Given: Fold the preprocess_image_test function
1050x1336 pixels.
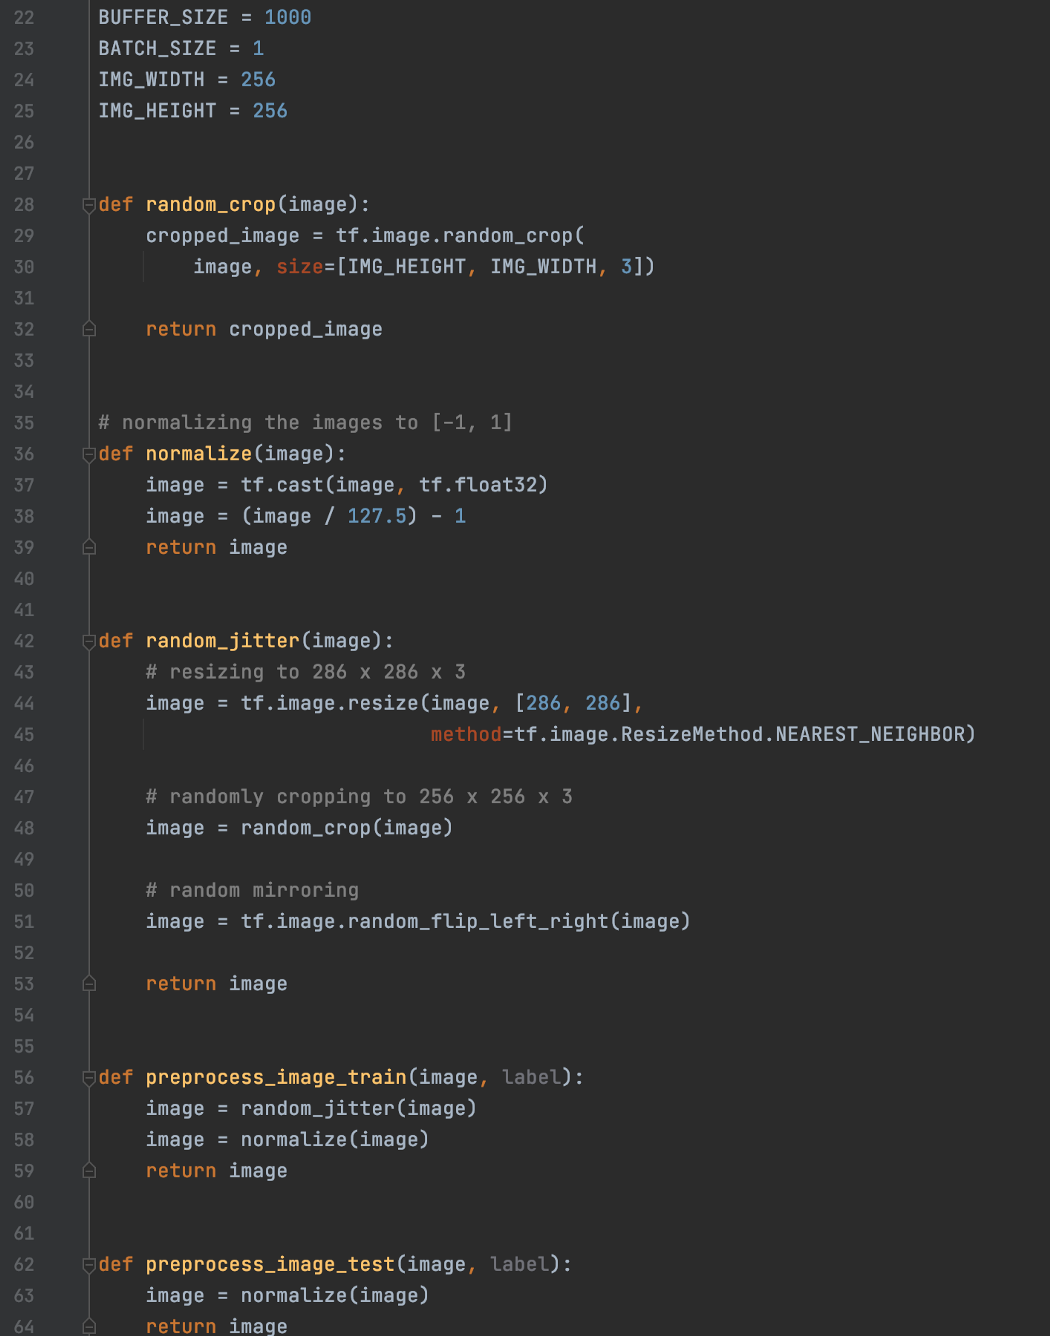Looking at the screenshot, I should 89,1265.
